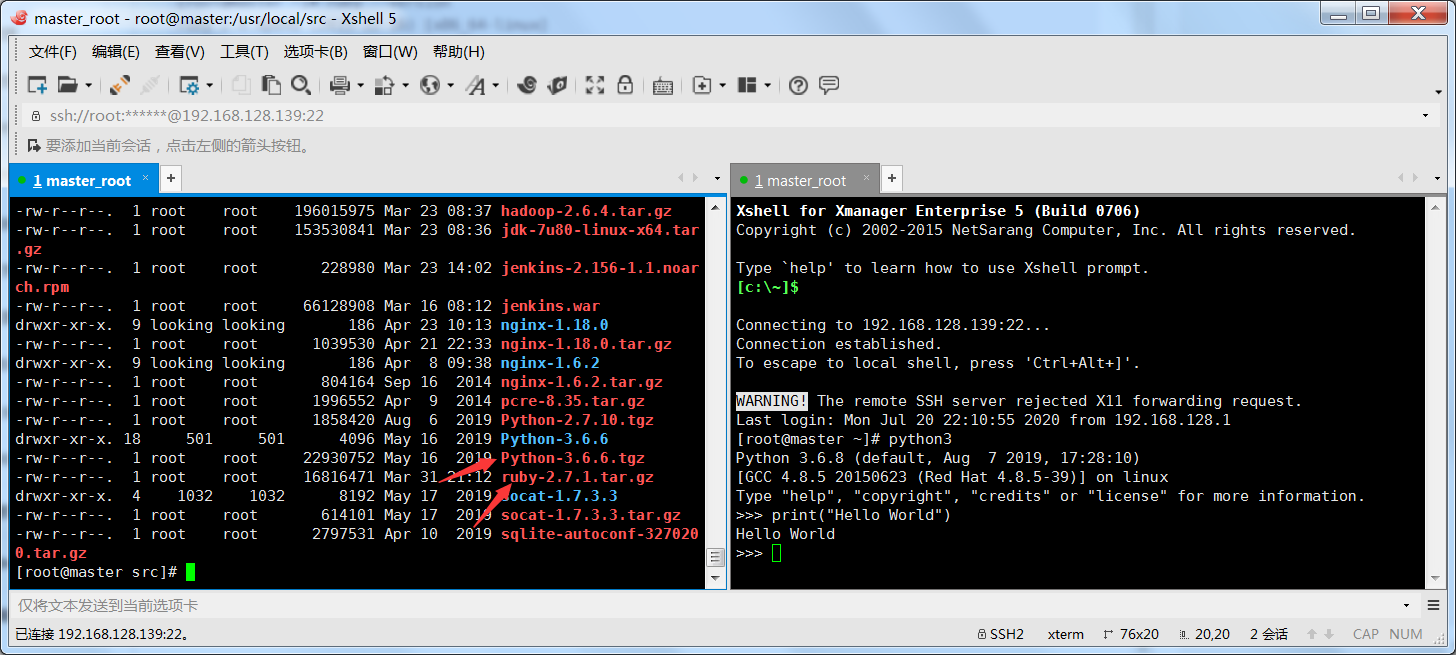Click right terminal scrollbar up arrow
This screenshot has height=655, width=1456.
[1437, 206]
